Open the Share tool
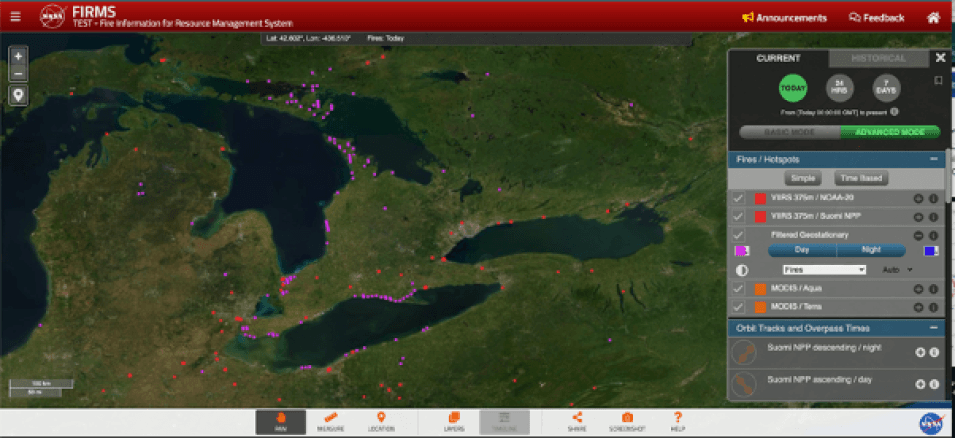Viewport: 955px width, 438px height. tap(577, 422)
